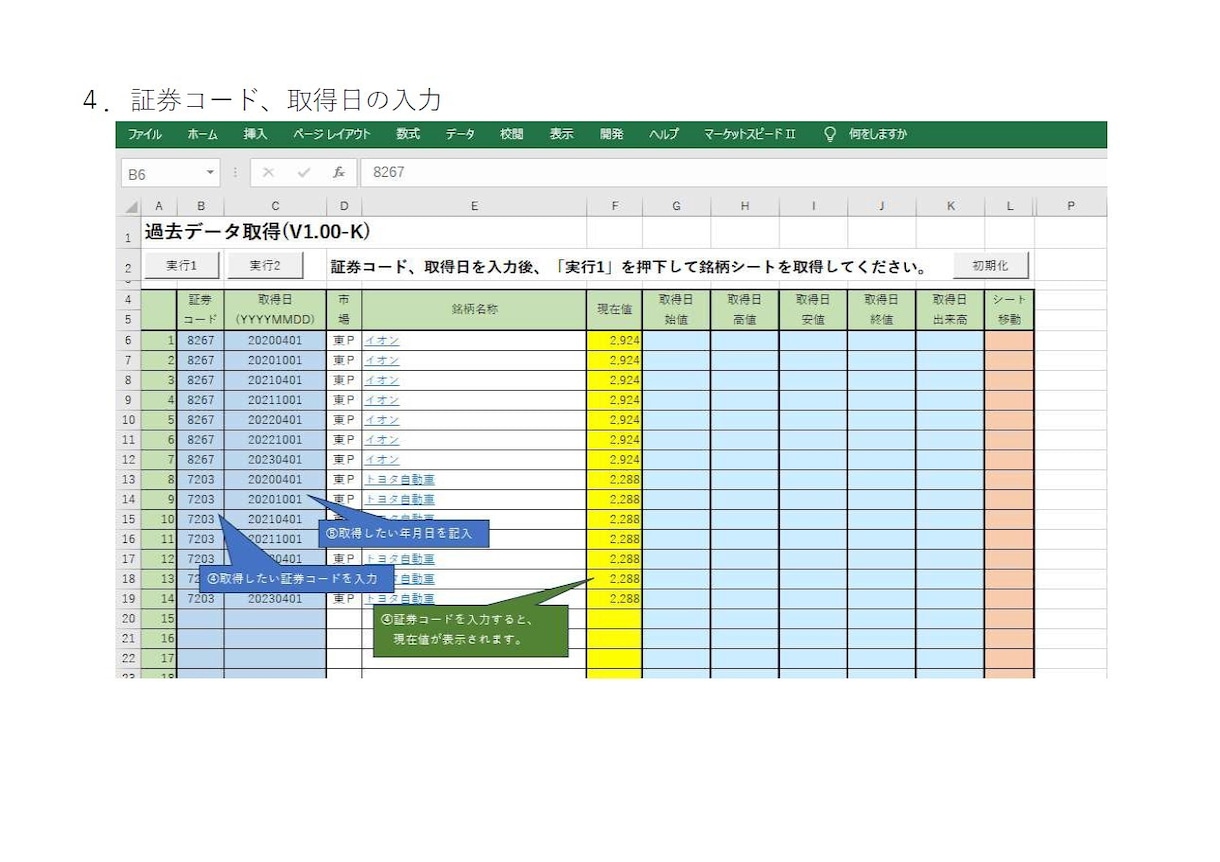Click the 取得日 出来高 heading cell

[x=950, y=310]
